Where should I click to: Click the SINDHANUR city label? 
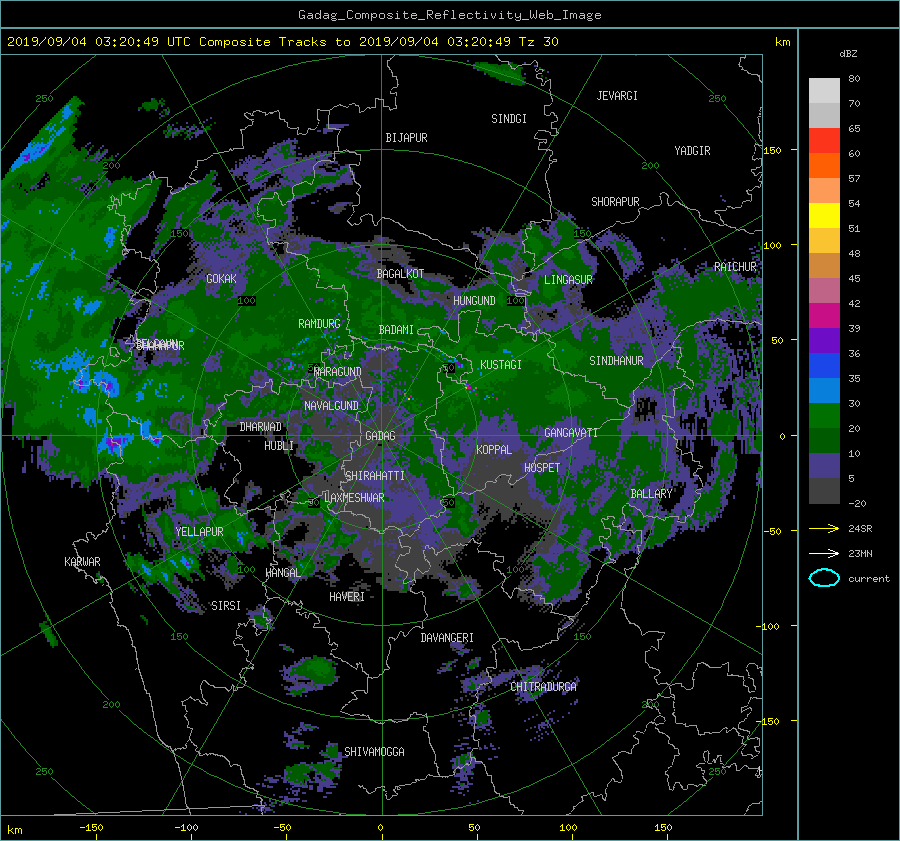click(616, 361)
